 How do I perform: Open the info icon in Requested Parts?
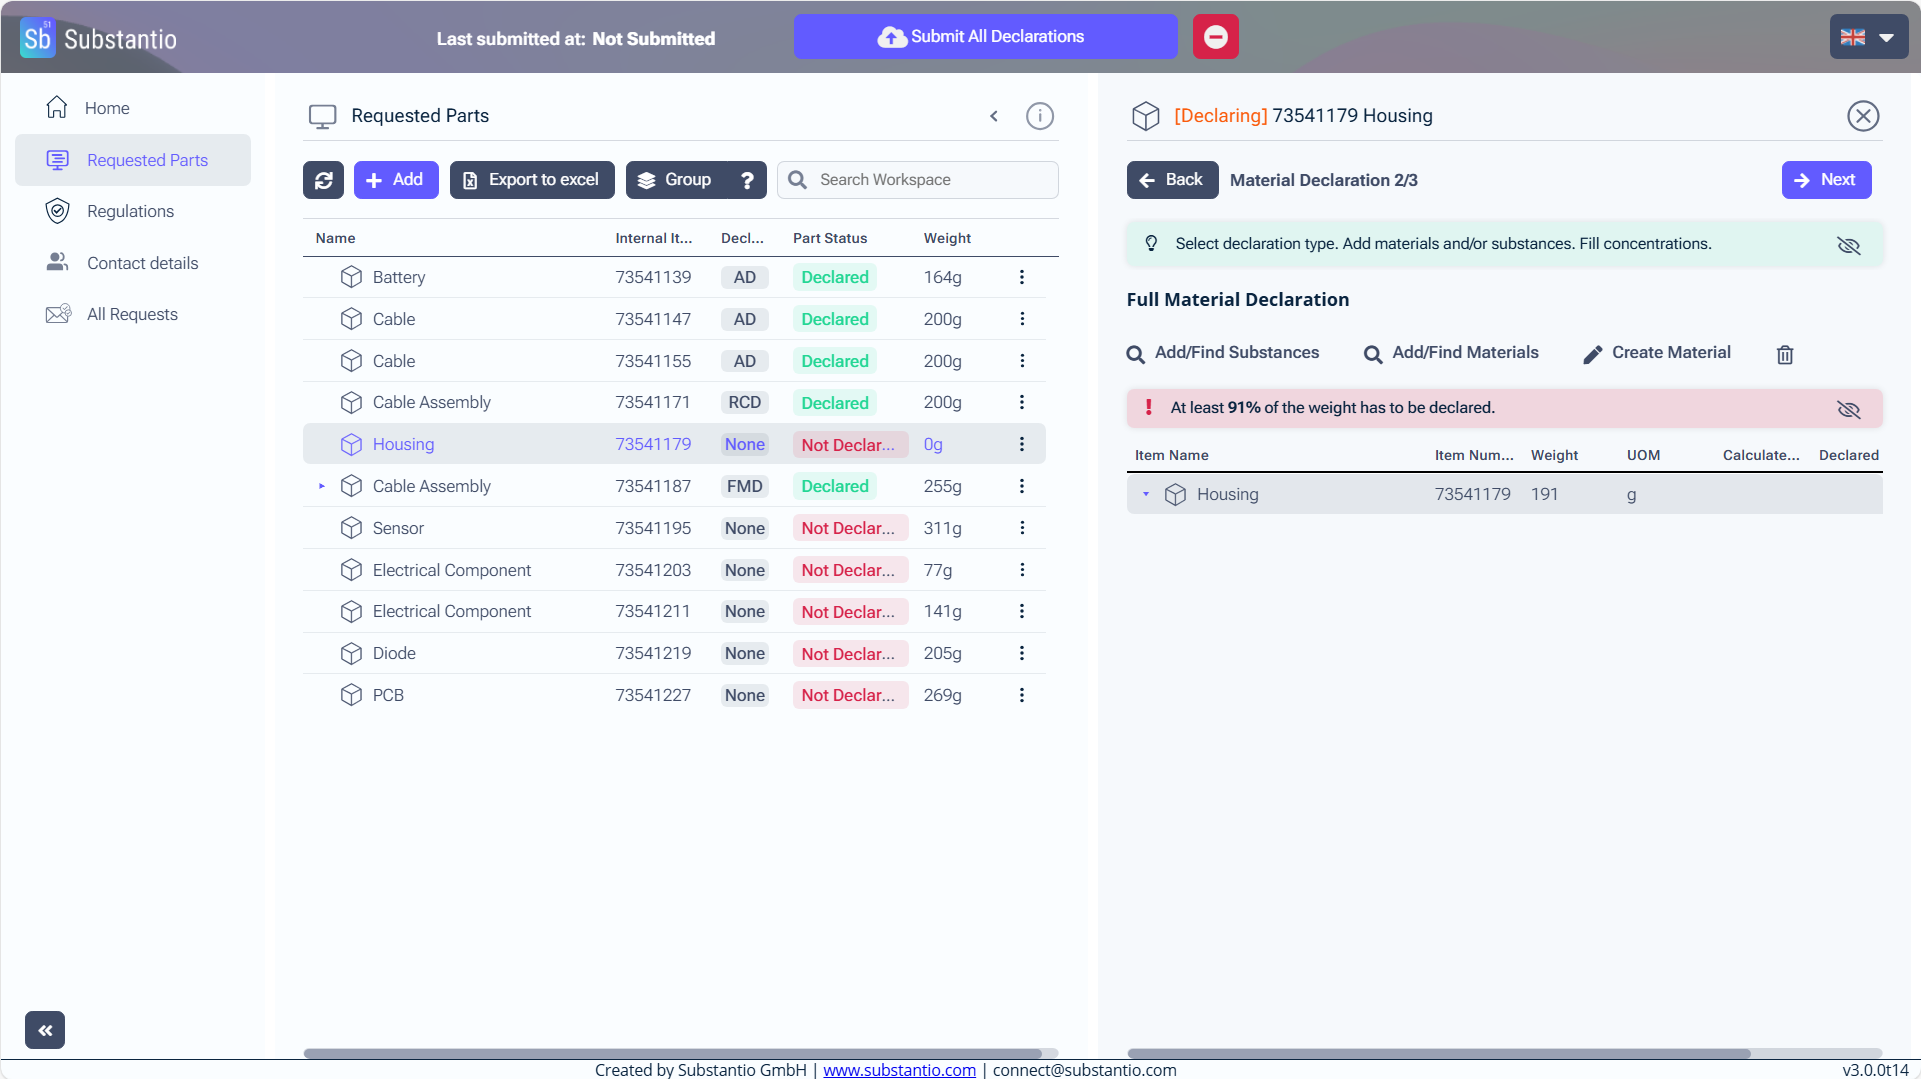1039,116
